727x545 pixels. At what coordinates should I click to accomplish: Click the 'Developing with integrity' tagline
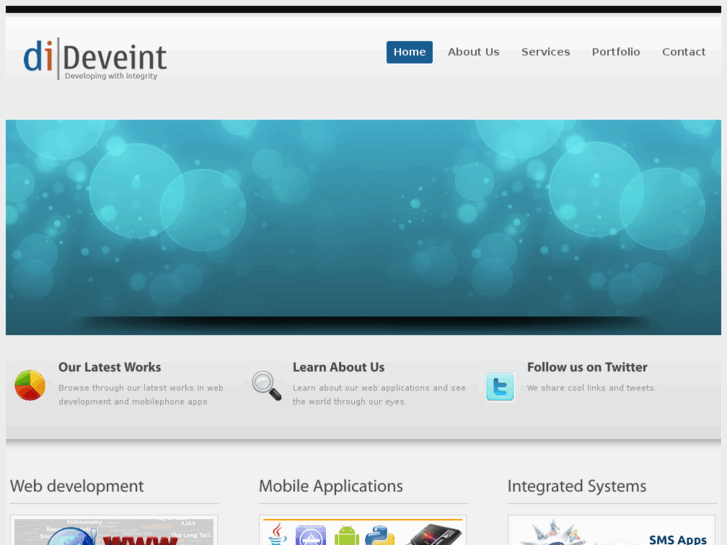[111, 76]
